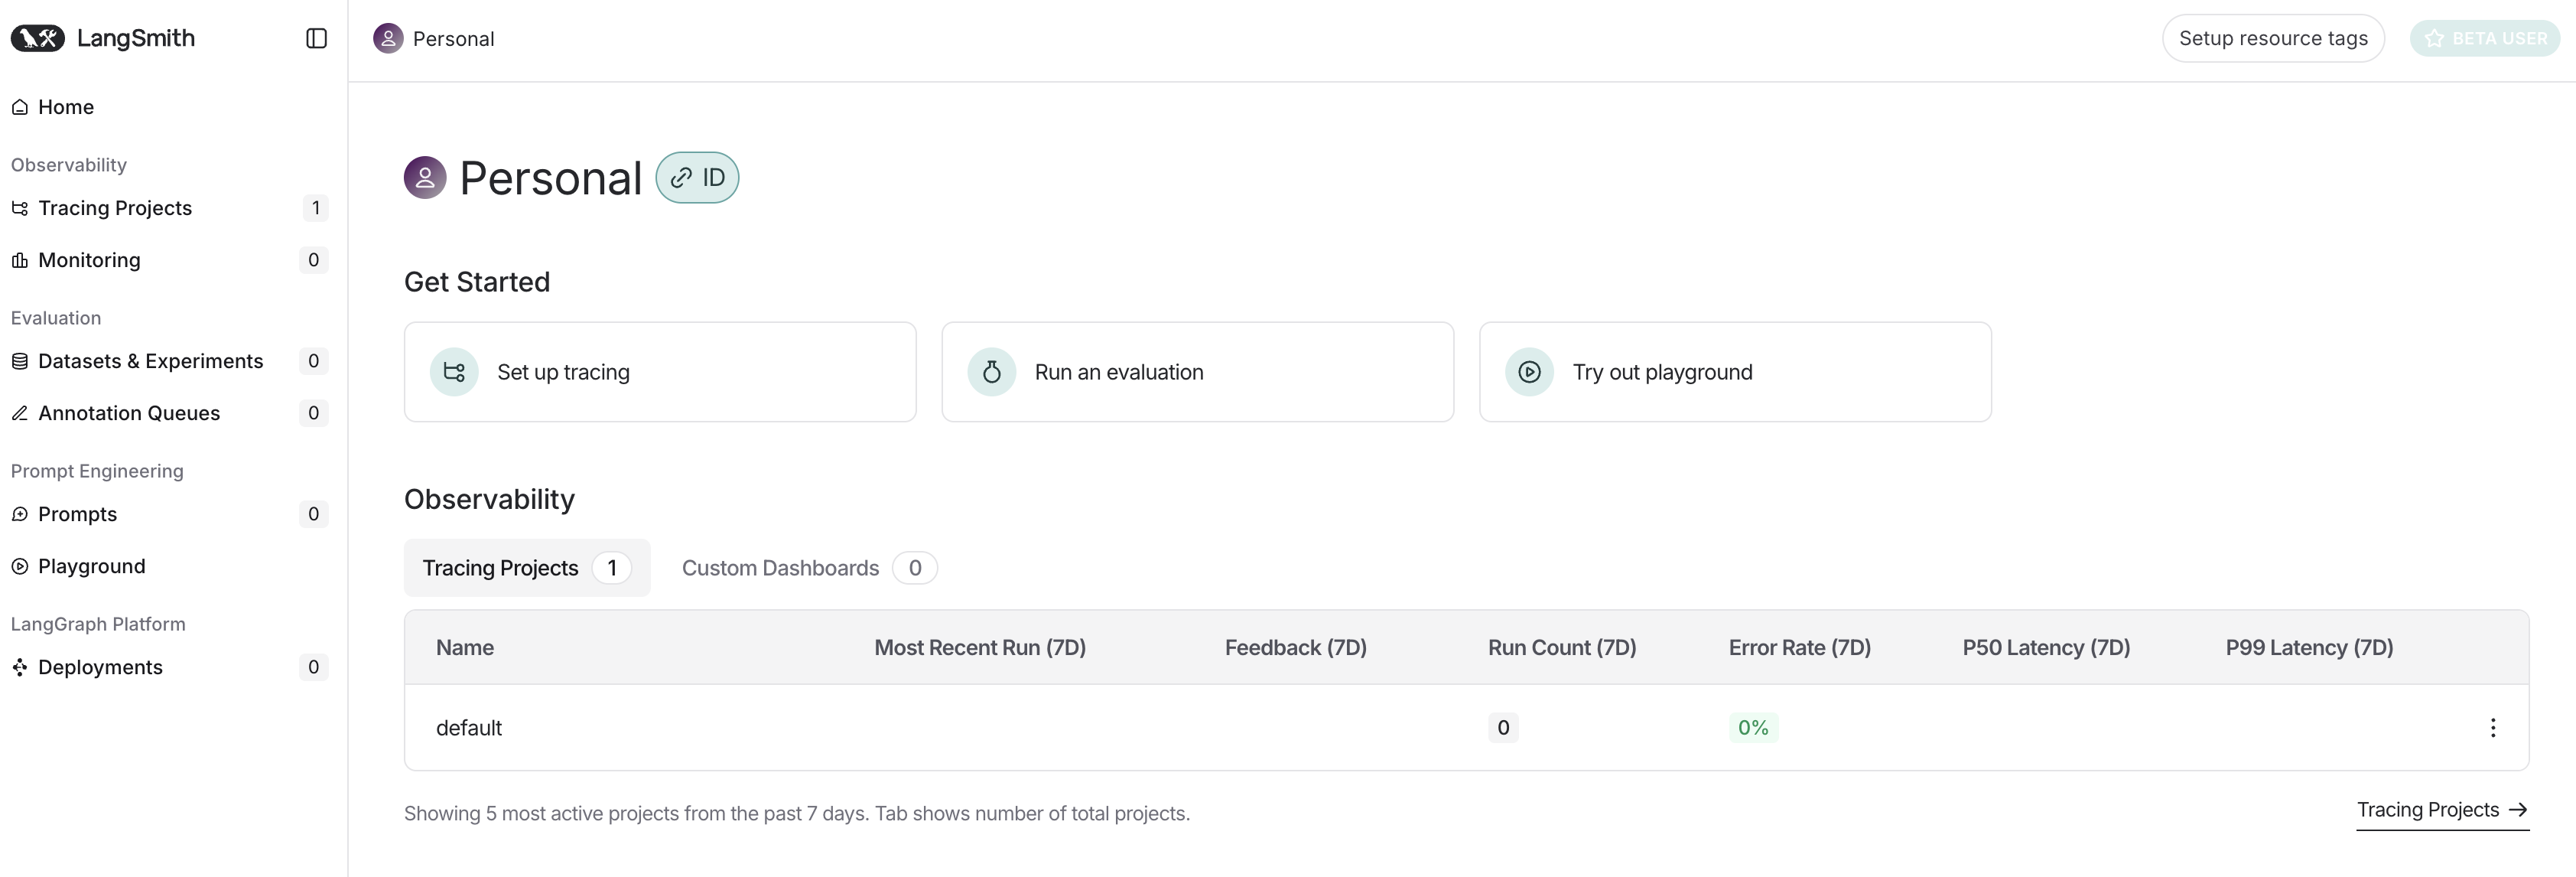Click the Name column header
This screenshot has width=2576, height=877.
pyautogui.click(x=465, y=648)
